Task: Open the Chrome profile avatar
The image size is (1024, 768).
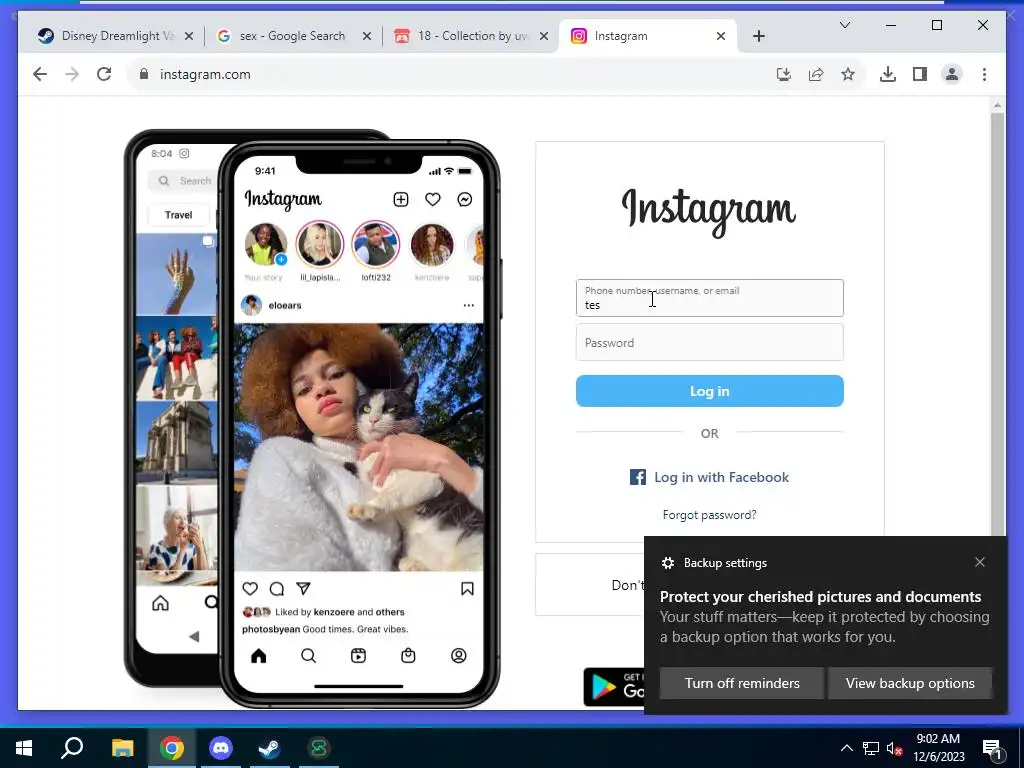Action: point(952,74)
